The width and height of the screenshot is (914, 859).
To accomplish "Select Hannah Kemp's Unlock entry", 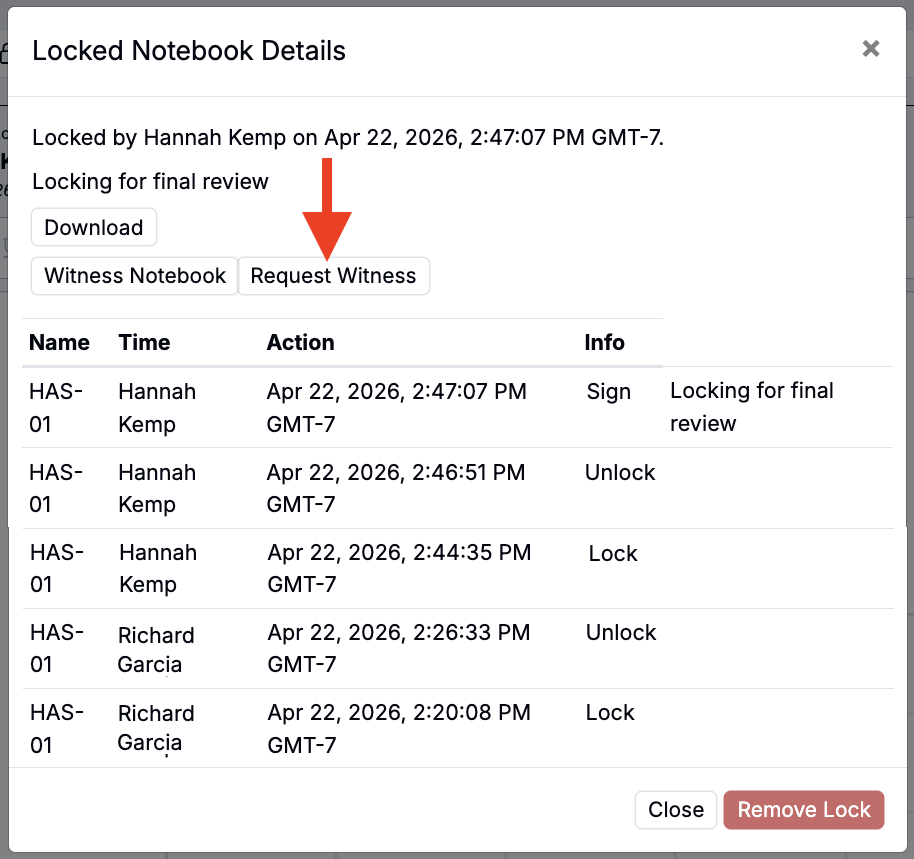I will click(620, 472).
